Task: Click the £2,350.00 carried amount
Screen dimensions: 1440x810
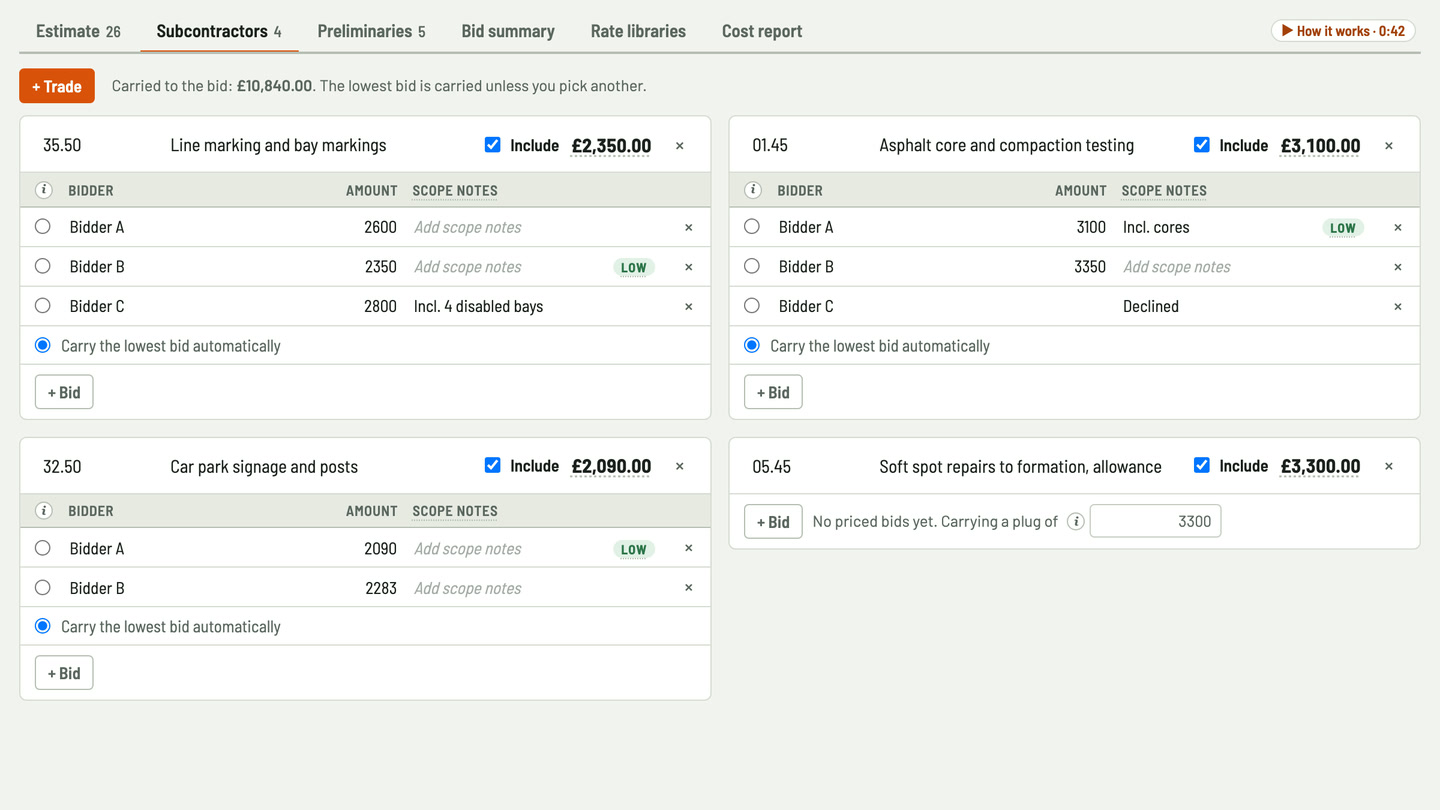Action: 611,146
